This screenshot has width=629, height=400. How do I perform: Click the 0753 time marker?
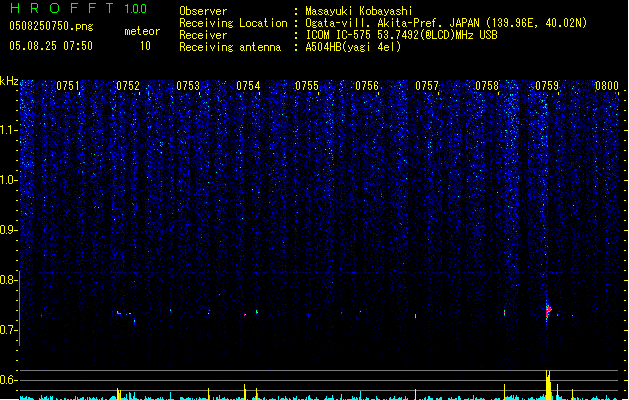click(188, 86)
